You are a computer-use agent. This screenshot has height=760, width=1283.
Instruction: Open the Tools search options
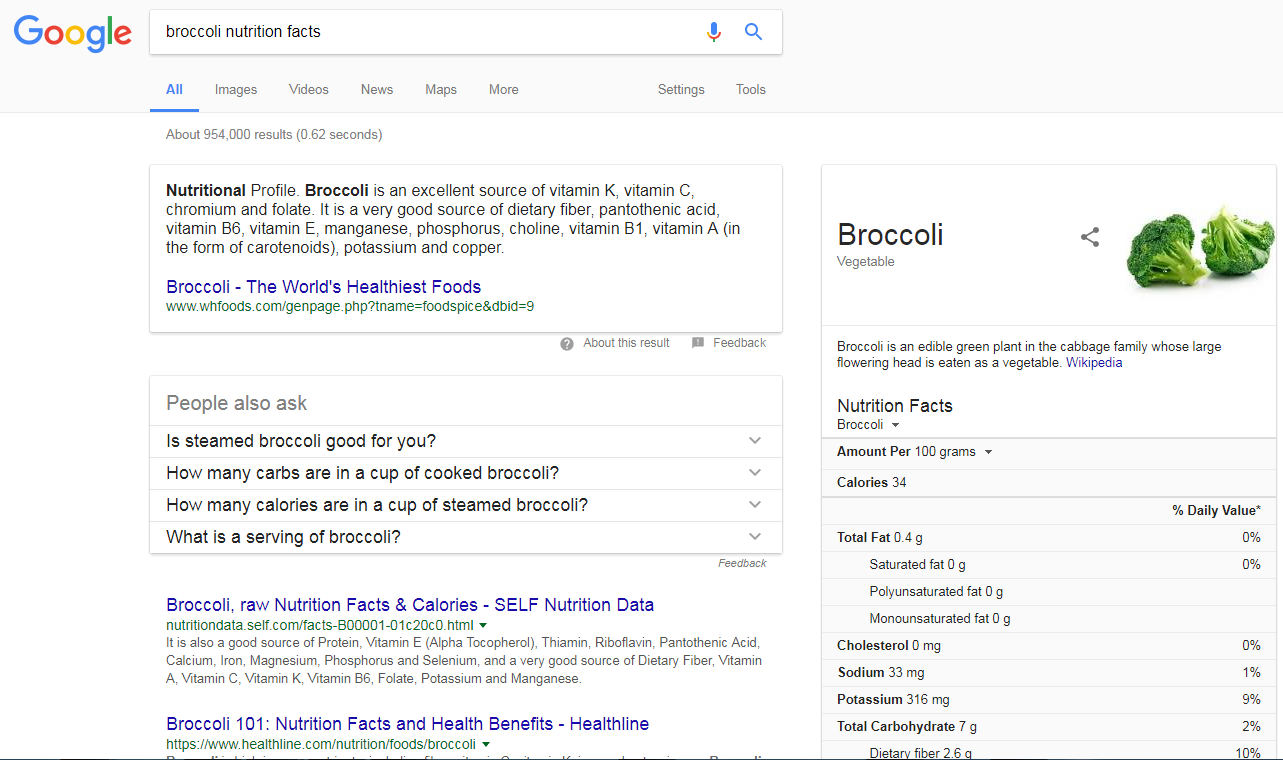(751, 90)
